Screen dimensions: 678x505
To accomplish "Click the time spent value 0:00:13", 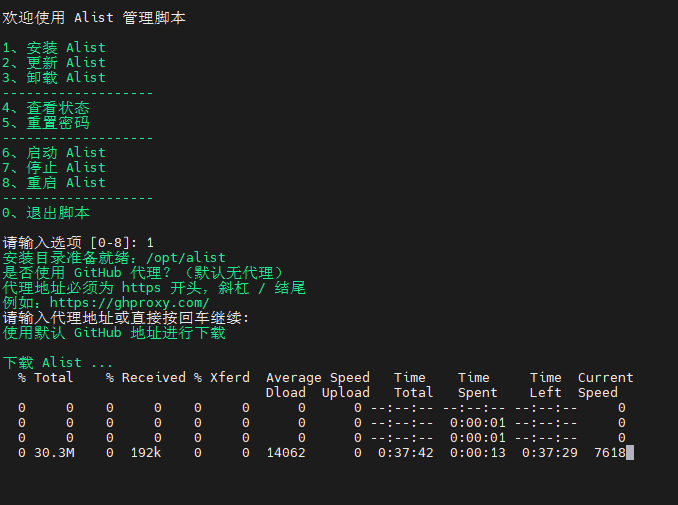I will [478, 453].
